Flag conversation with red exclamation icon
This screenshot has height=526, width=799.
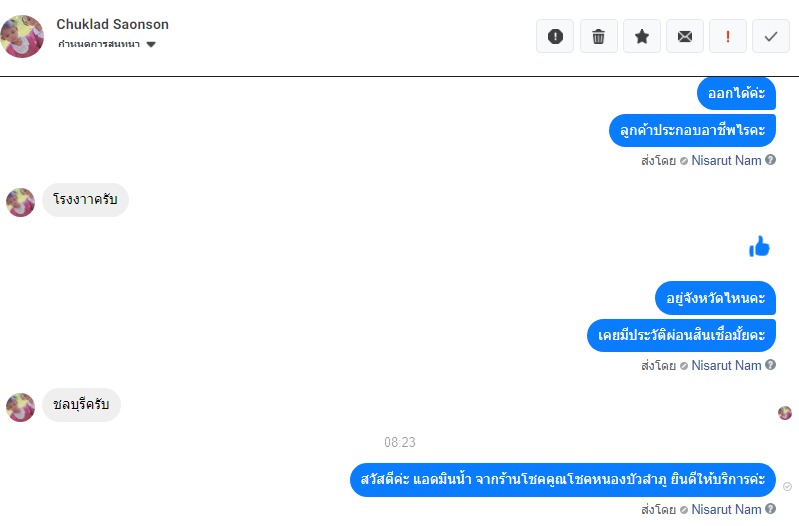(x=728, y=36)
